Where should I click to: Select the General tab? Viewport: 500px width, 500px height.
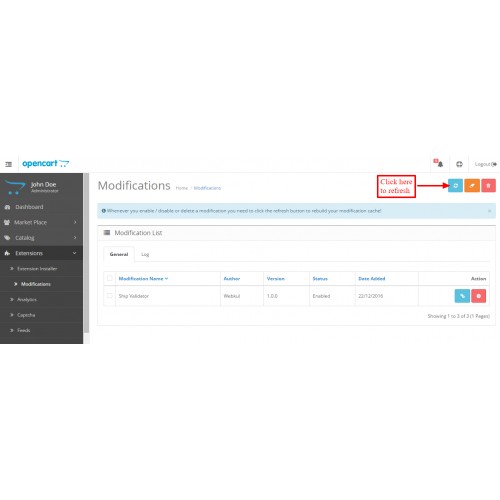pos(119,254)
